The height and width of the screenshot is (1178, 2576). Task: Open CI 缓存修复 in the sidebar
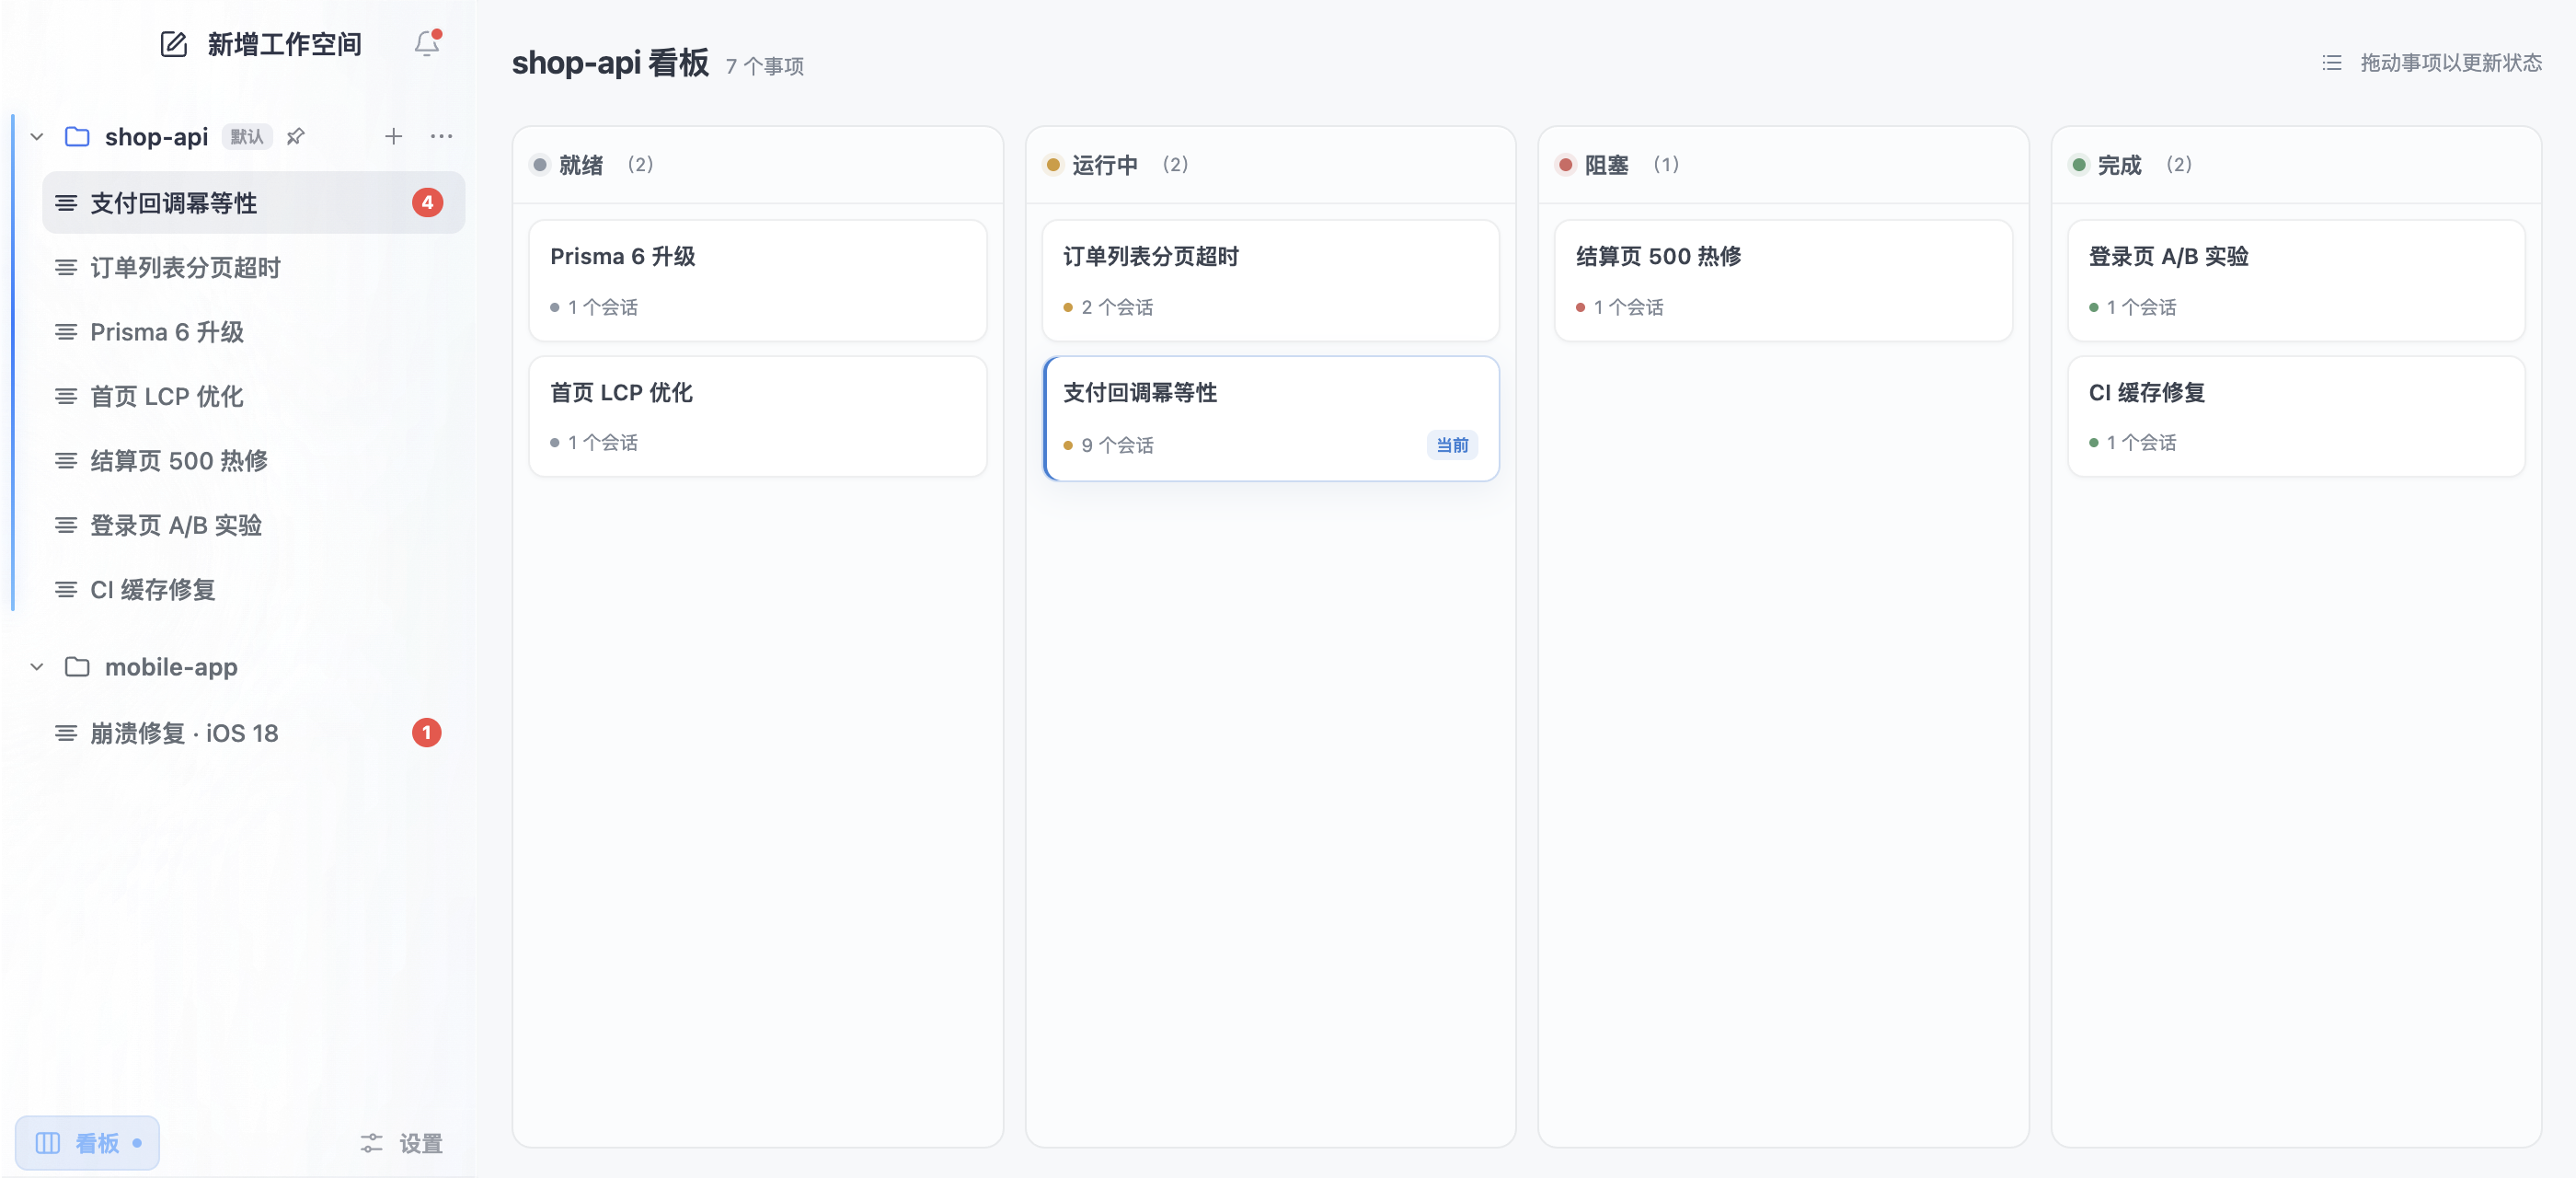pos(253,590)
